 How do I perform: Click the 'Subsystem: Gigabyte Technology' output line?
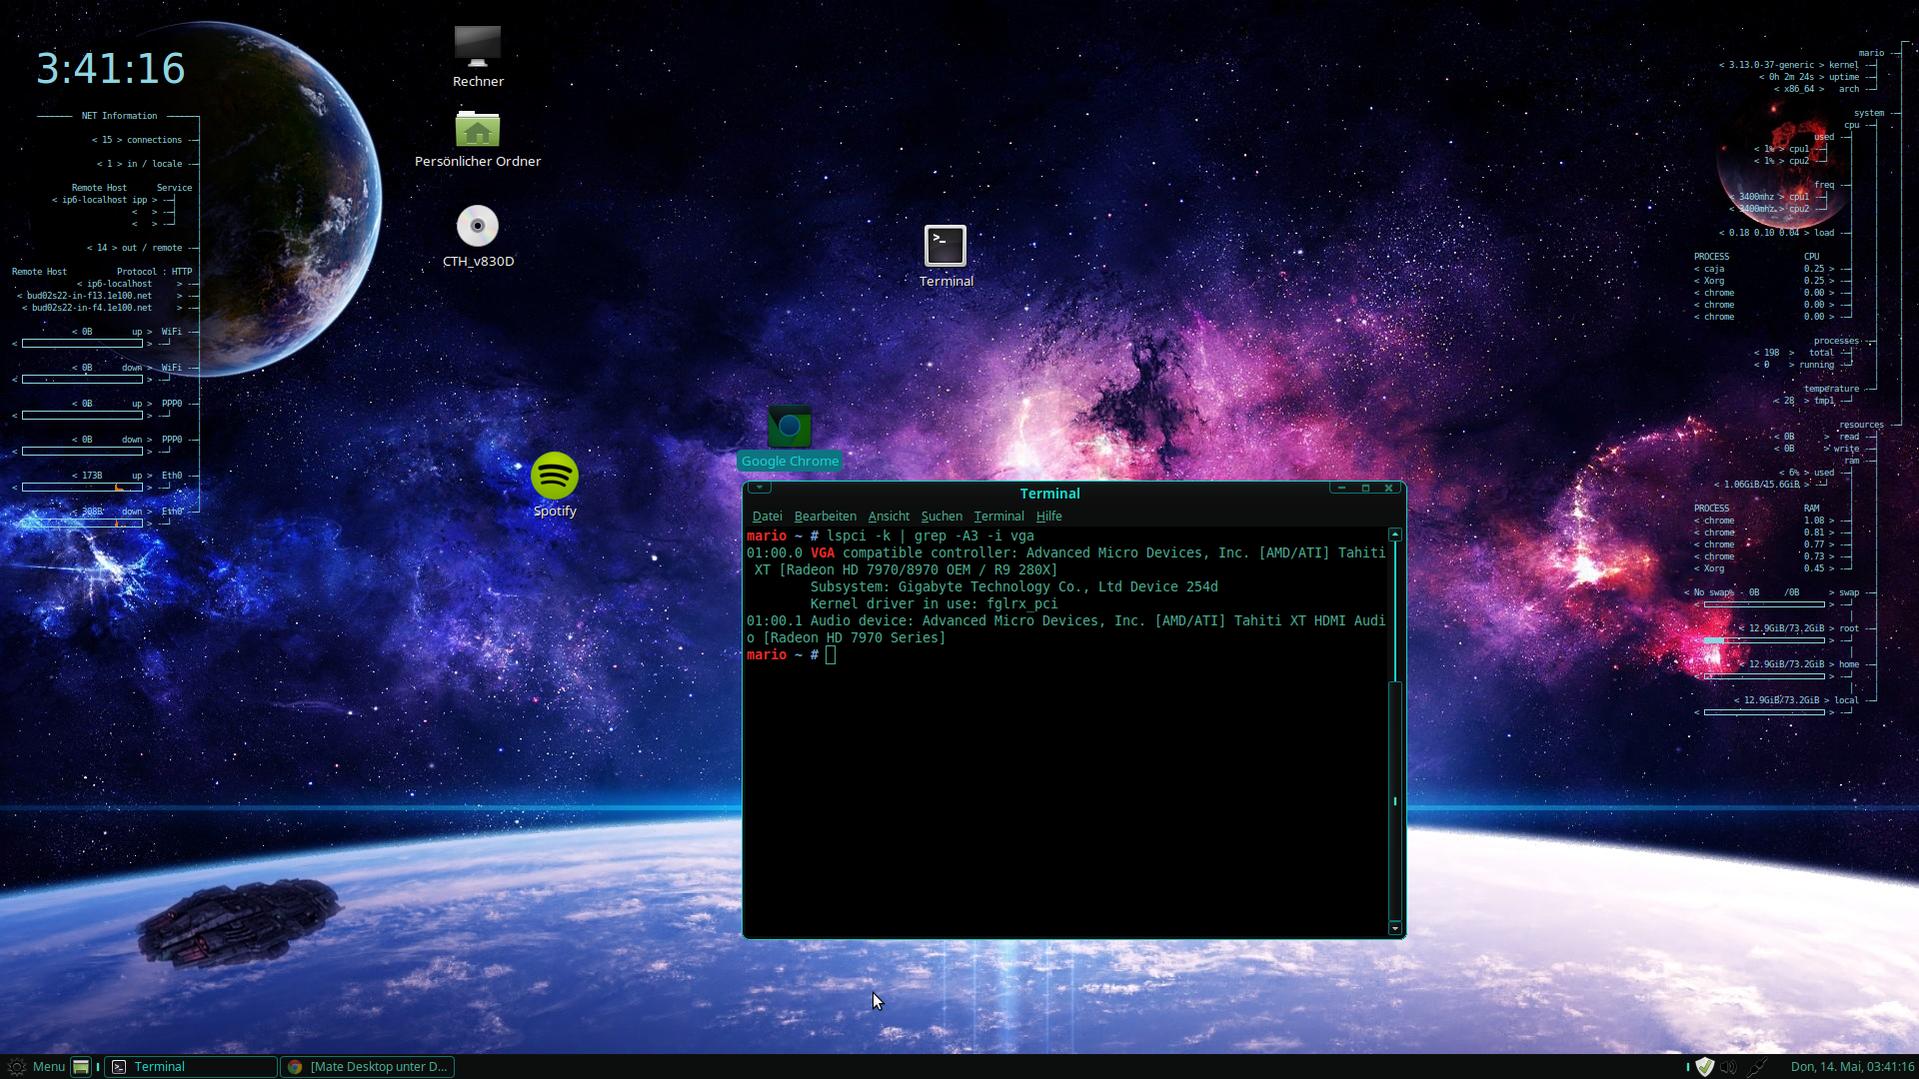pos(1013,587)
